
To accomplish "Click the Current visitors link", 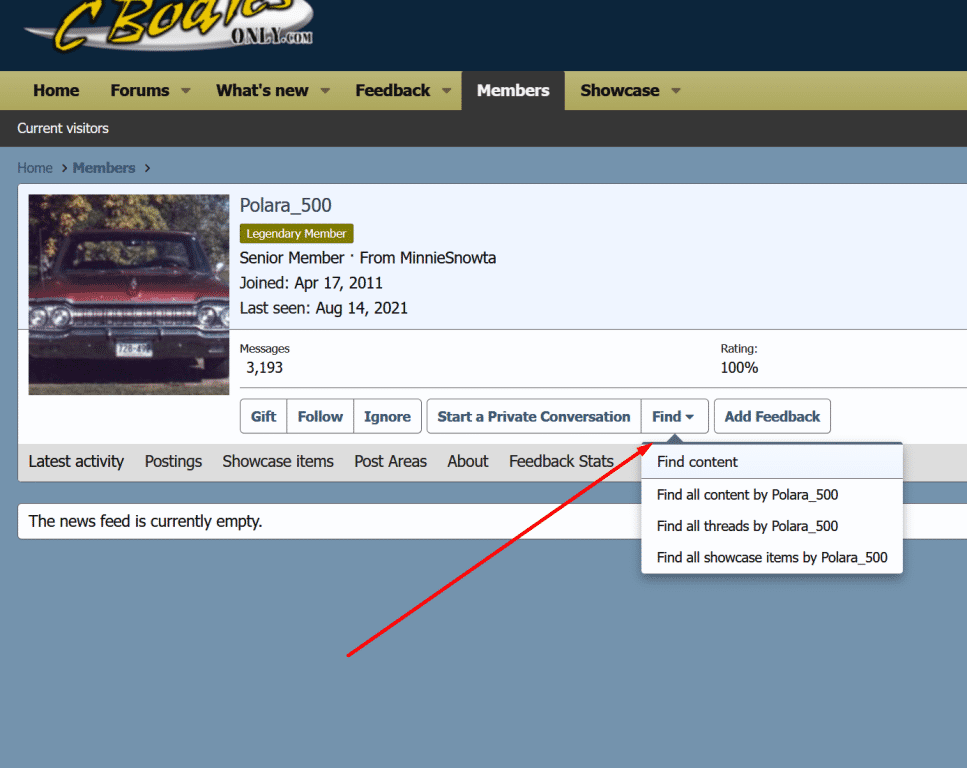I will click(63, 128).
